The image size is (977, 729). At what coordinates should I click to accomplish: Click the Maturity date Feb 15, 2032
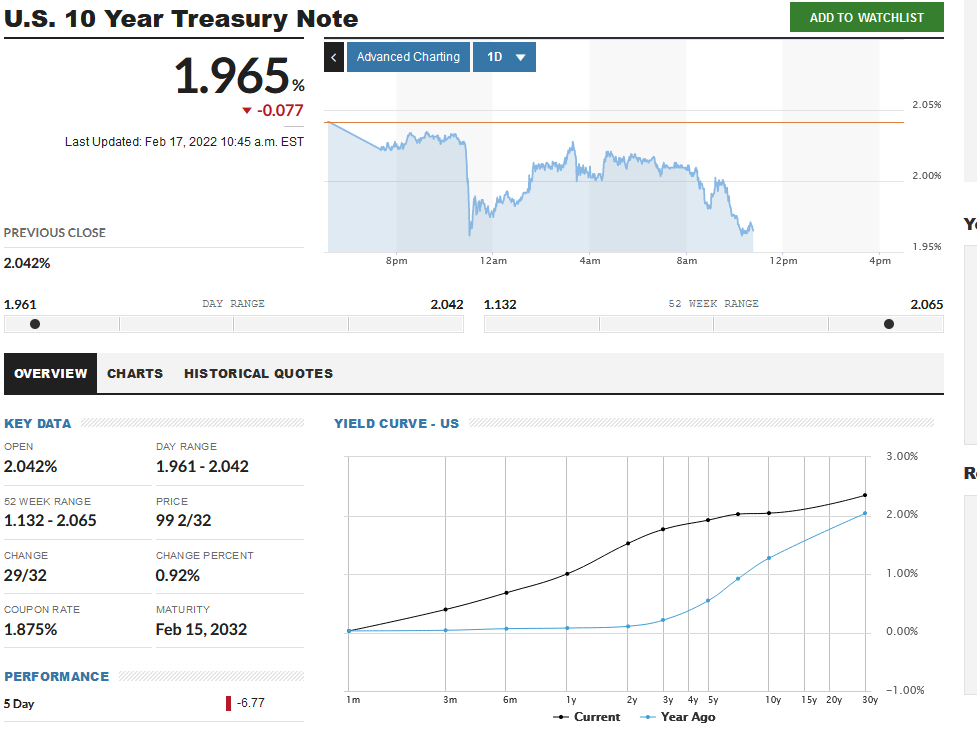tap(201, 629)
